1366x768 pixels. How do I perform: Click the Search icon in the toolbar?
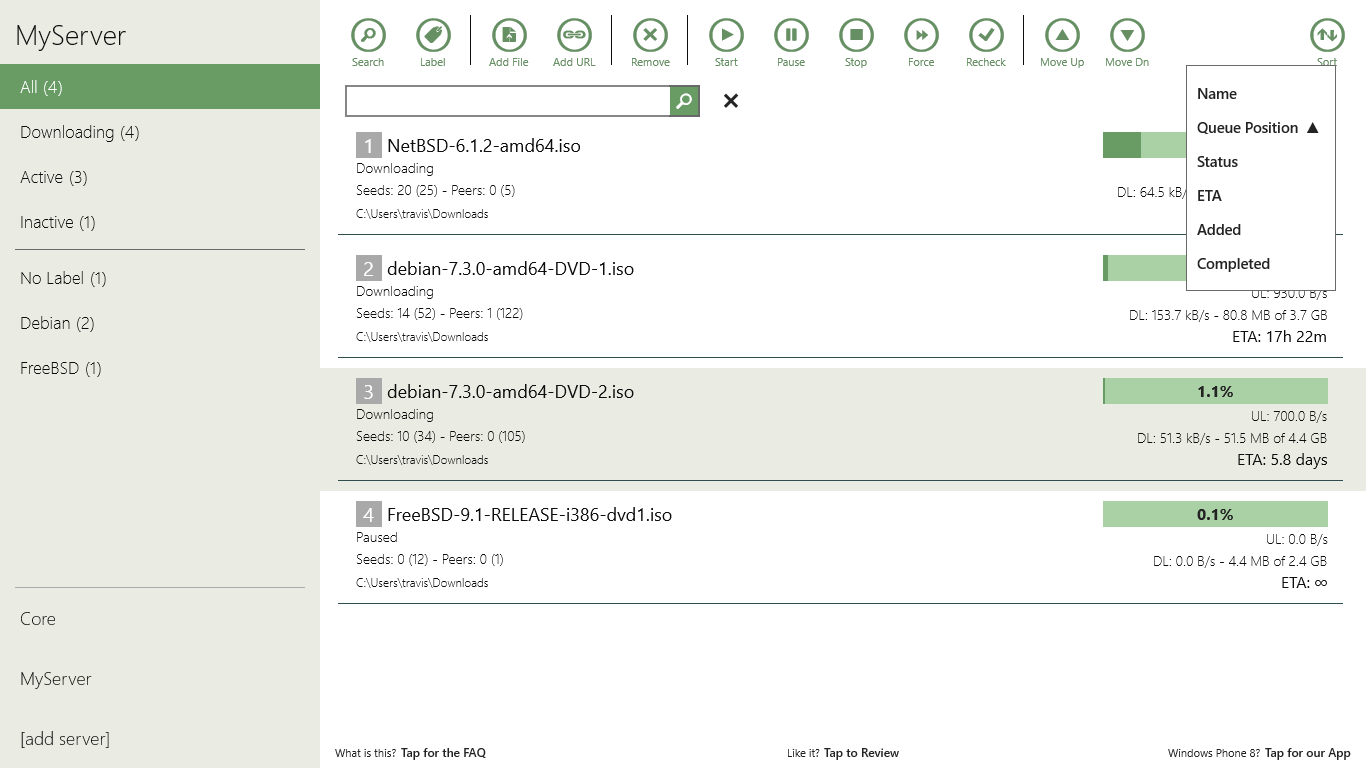pos(368,35)
